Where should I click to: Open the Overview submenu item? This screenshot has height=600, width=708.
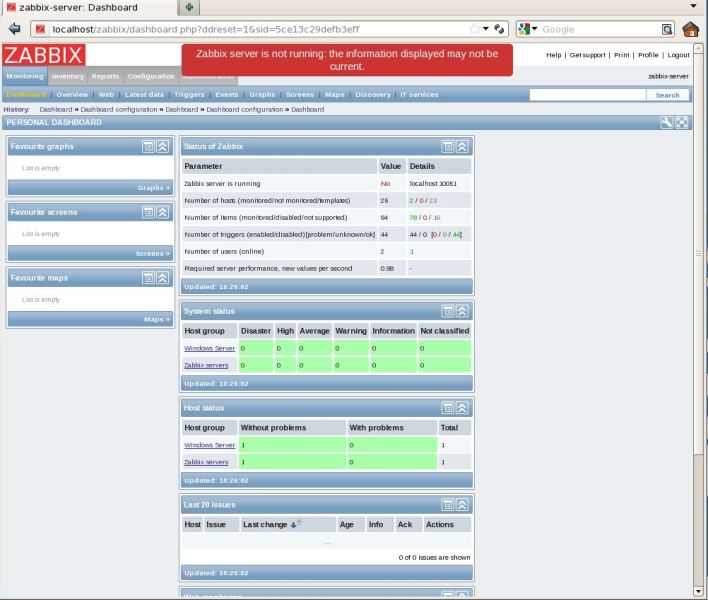(x=72, y=95)
